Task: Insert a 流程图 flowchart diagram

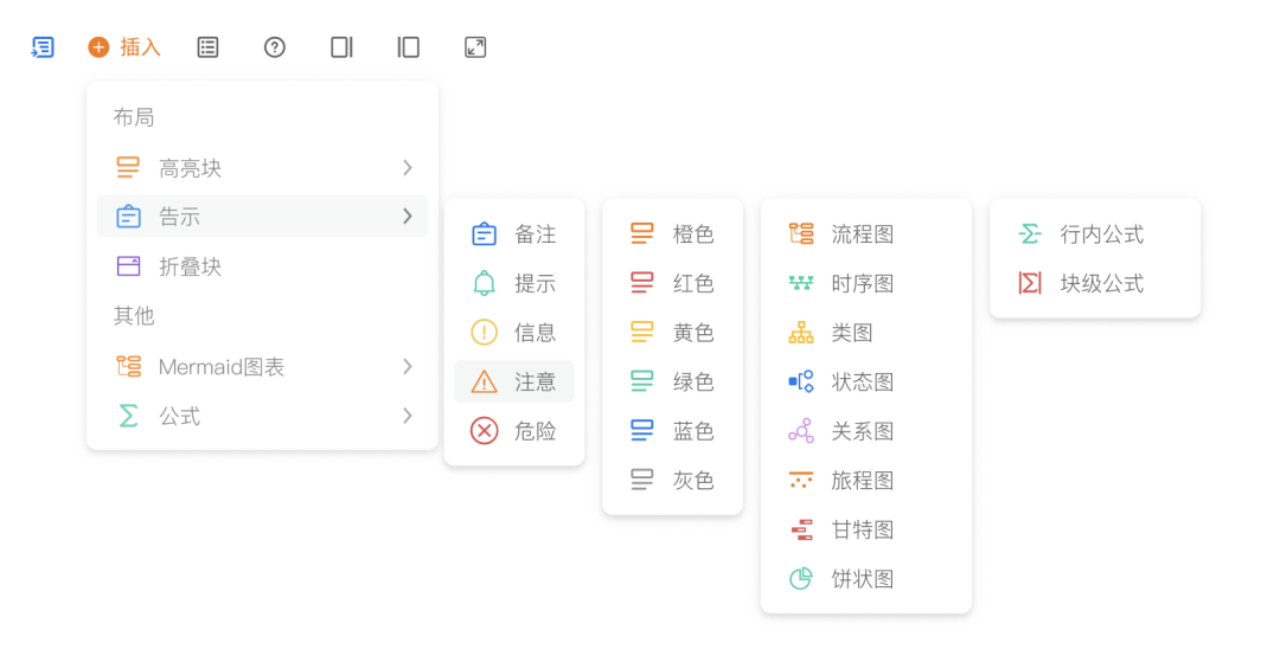Action: (x=862, y=234)
